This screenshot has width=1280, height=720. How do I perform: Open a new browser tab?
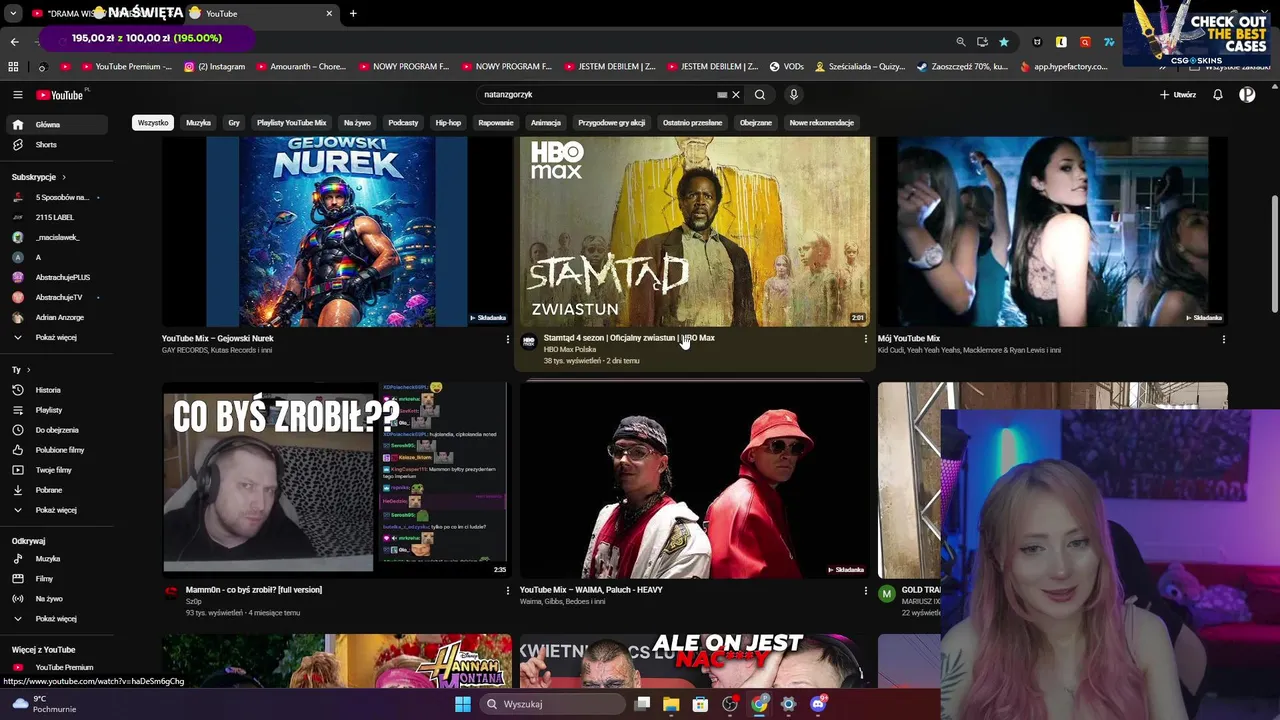tap(353, 13)
